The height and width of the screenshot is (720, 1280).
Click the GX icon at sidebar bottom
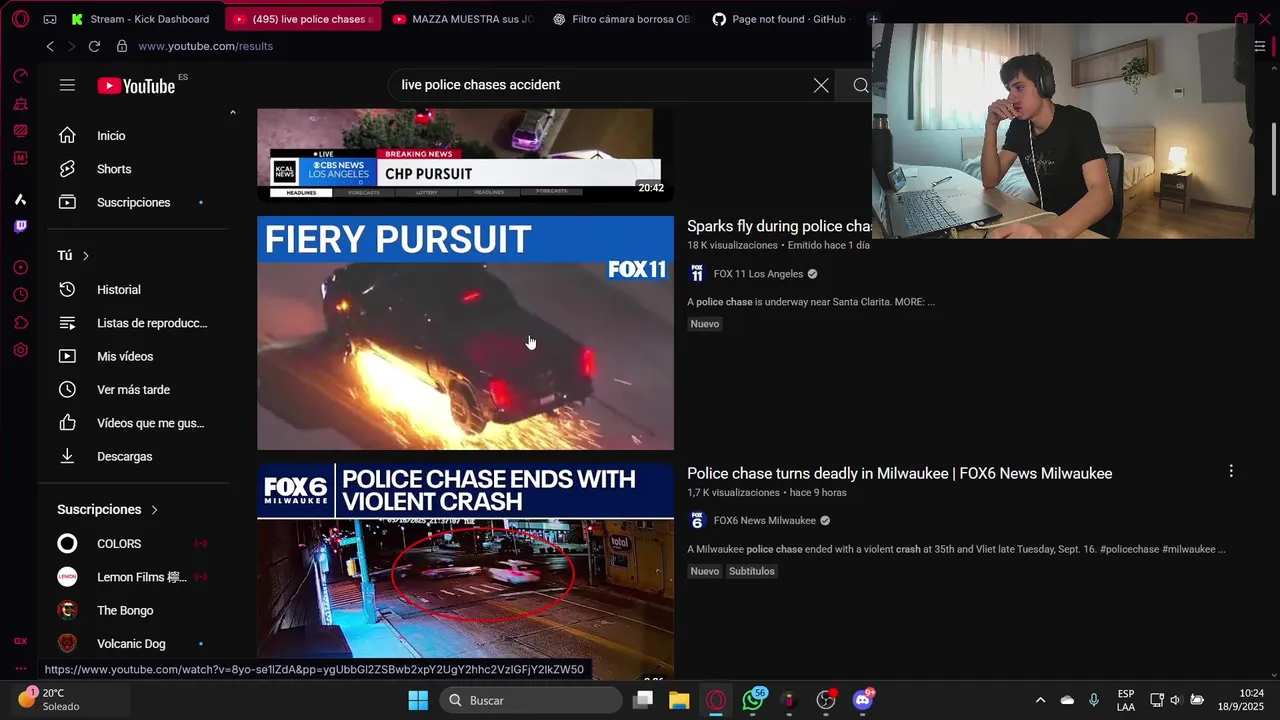tap(20, 641)
